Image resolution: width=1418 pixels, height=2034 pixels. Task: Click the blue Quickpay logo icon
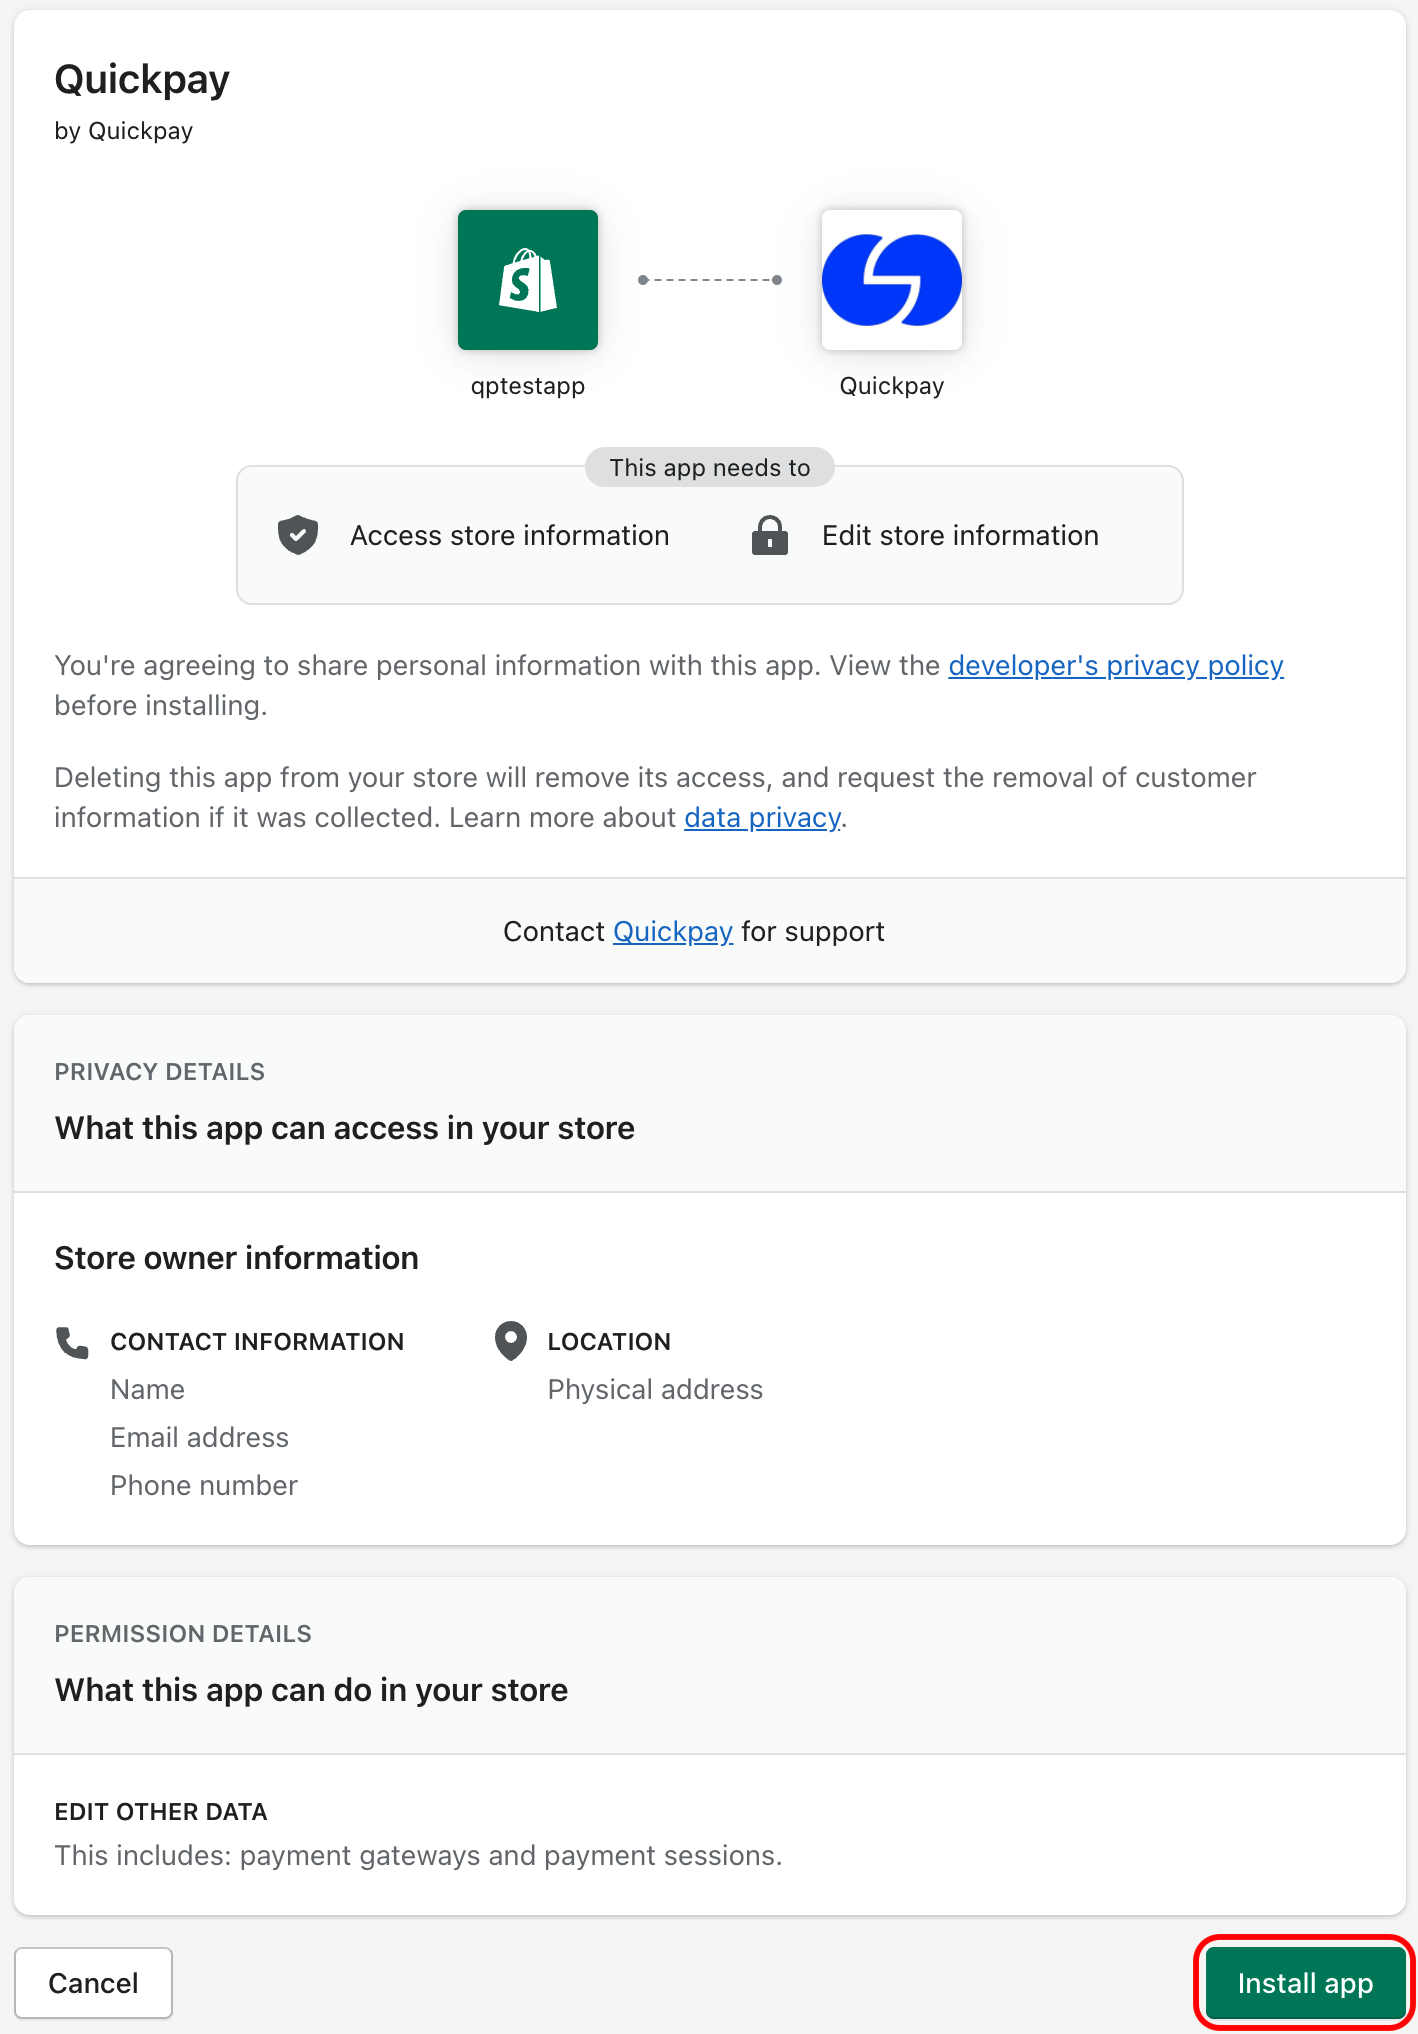(x=892, y=280)
